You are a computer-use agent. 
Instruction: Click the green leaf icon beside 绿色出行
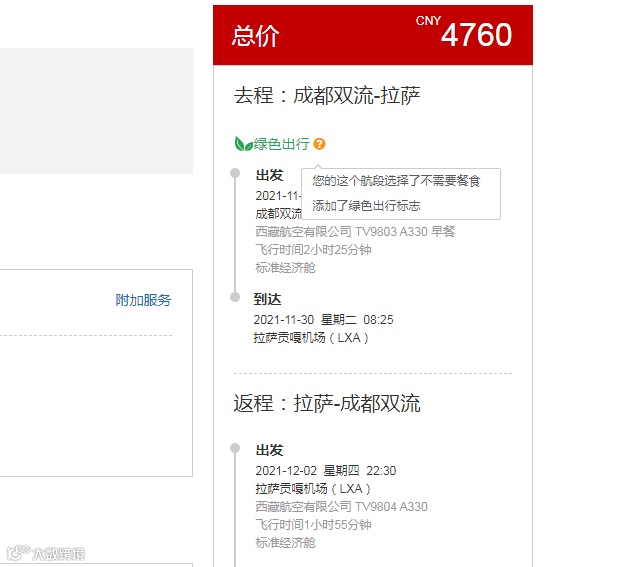(244, 144)
